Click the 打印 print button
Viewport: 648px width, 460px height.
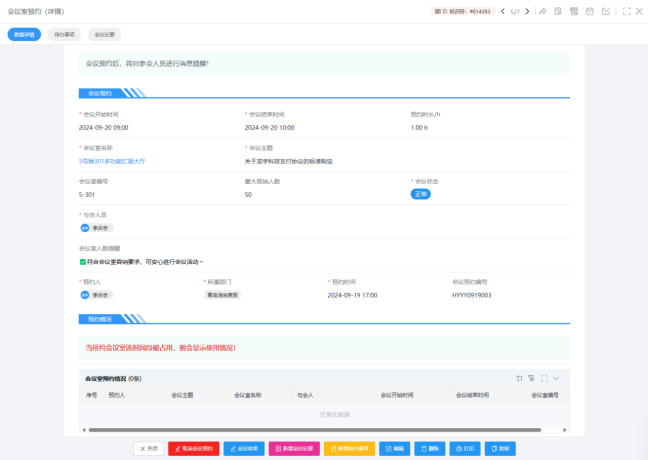pyautogui.click(x=464, y=449)
